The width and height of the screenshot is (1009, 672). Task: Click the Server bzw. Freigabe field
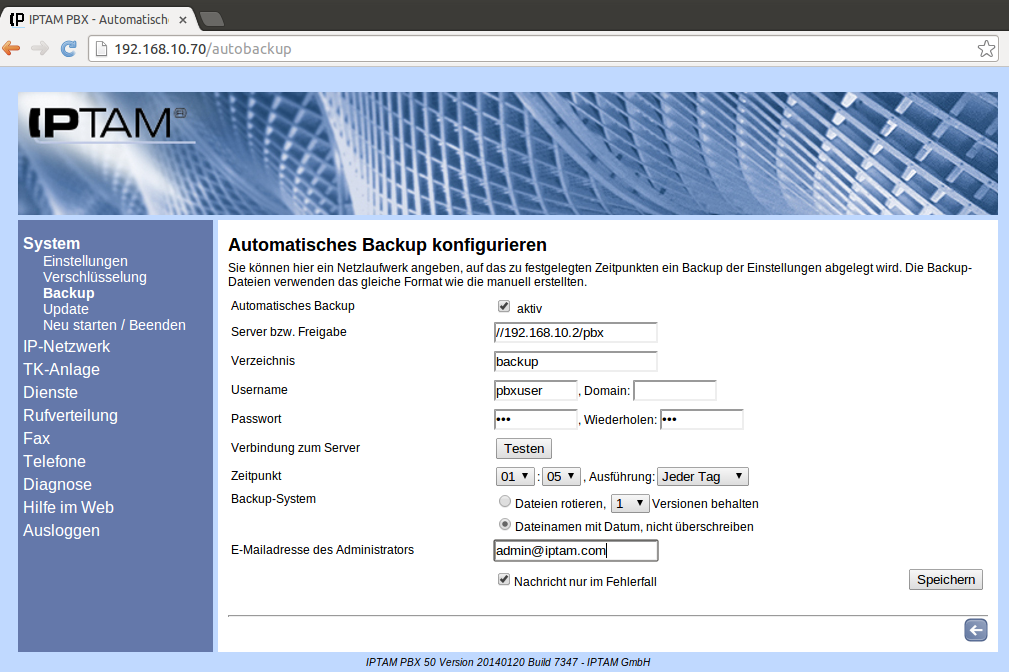pyautogui.click(x=575, y=333)
